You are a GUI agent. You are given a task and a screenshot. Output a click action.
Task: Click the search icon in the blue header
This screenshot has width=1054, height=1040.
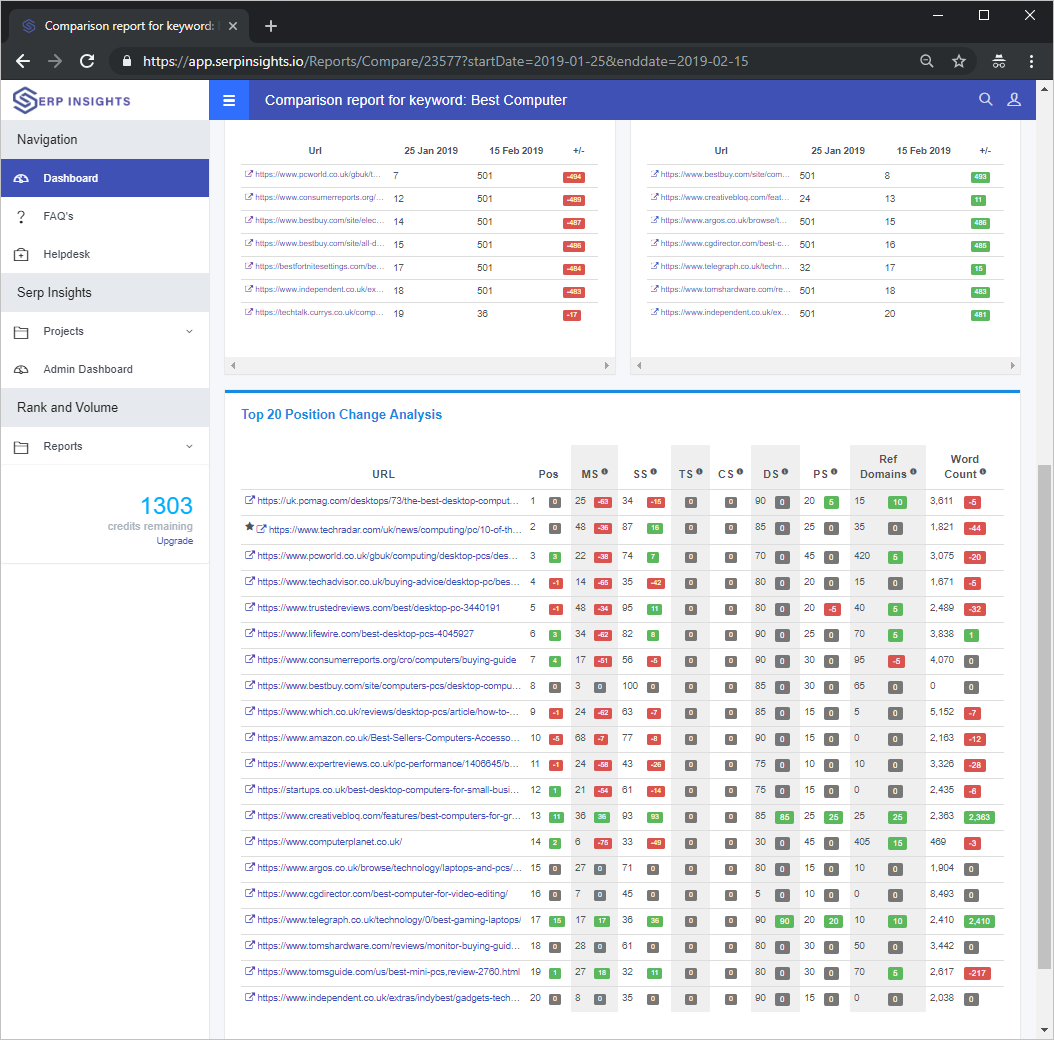tap(986, 100)
